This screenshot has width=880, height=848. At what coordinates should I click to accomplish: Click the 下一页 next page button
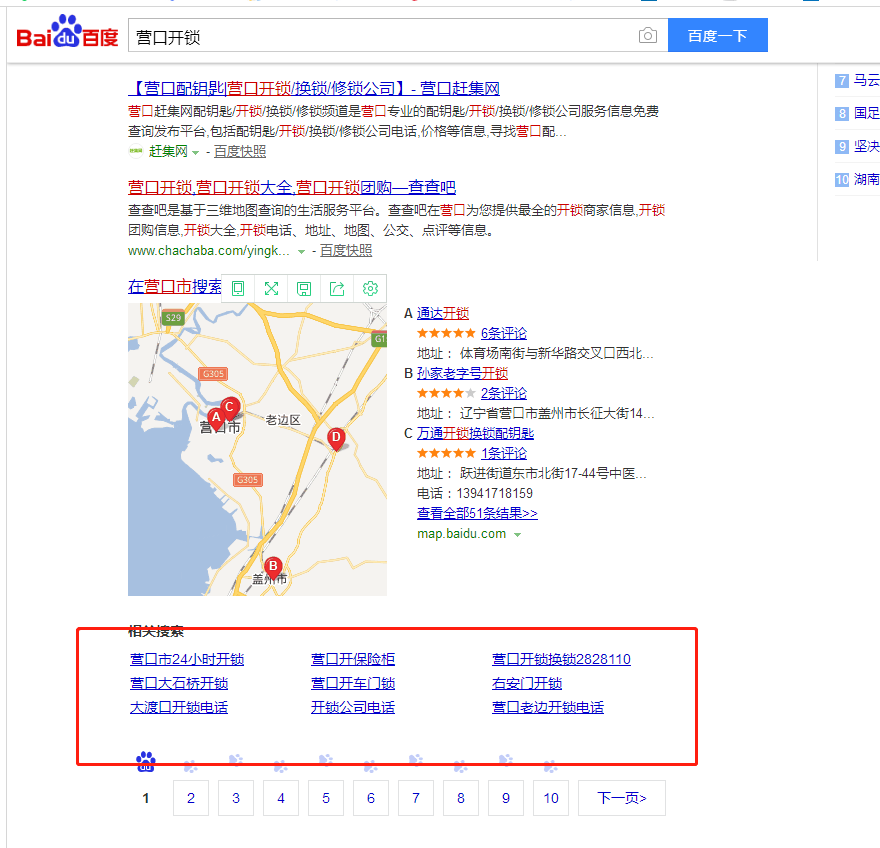point(621,798)
